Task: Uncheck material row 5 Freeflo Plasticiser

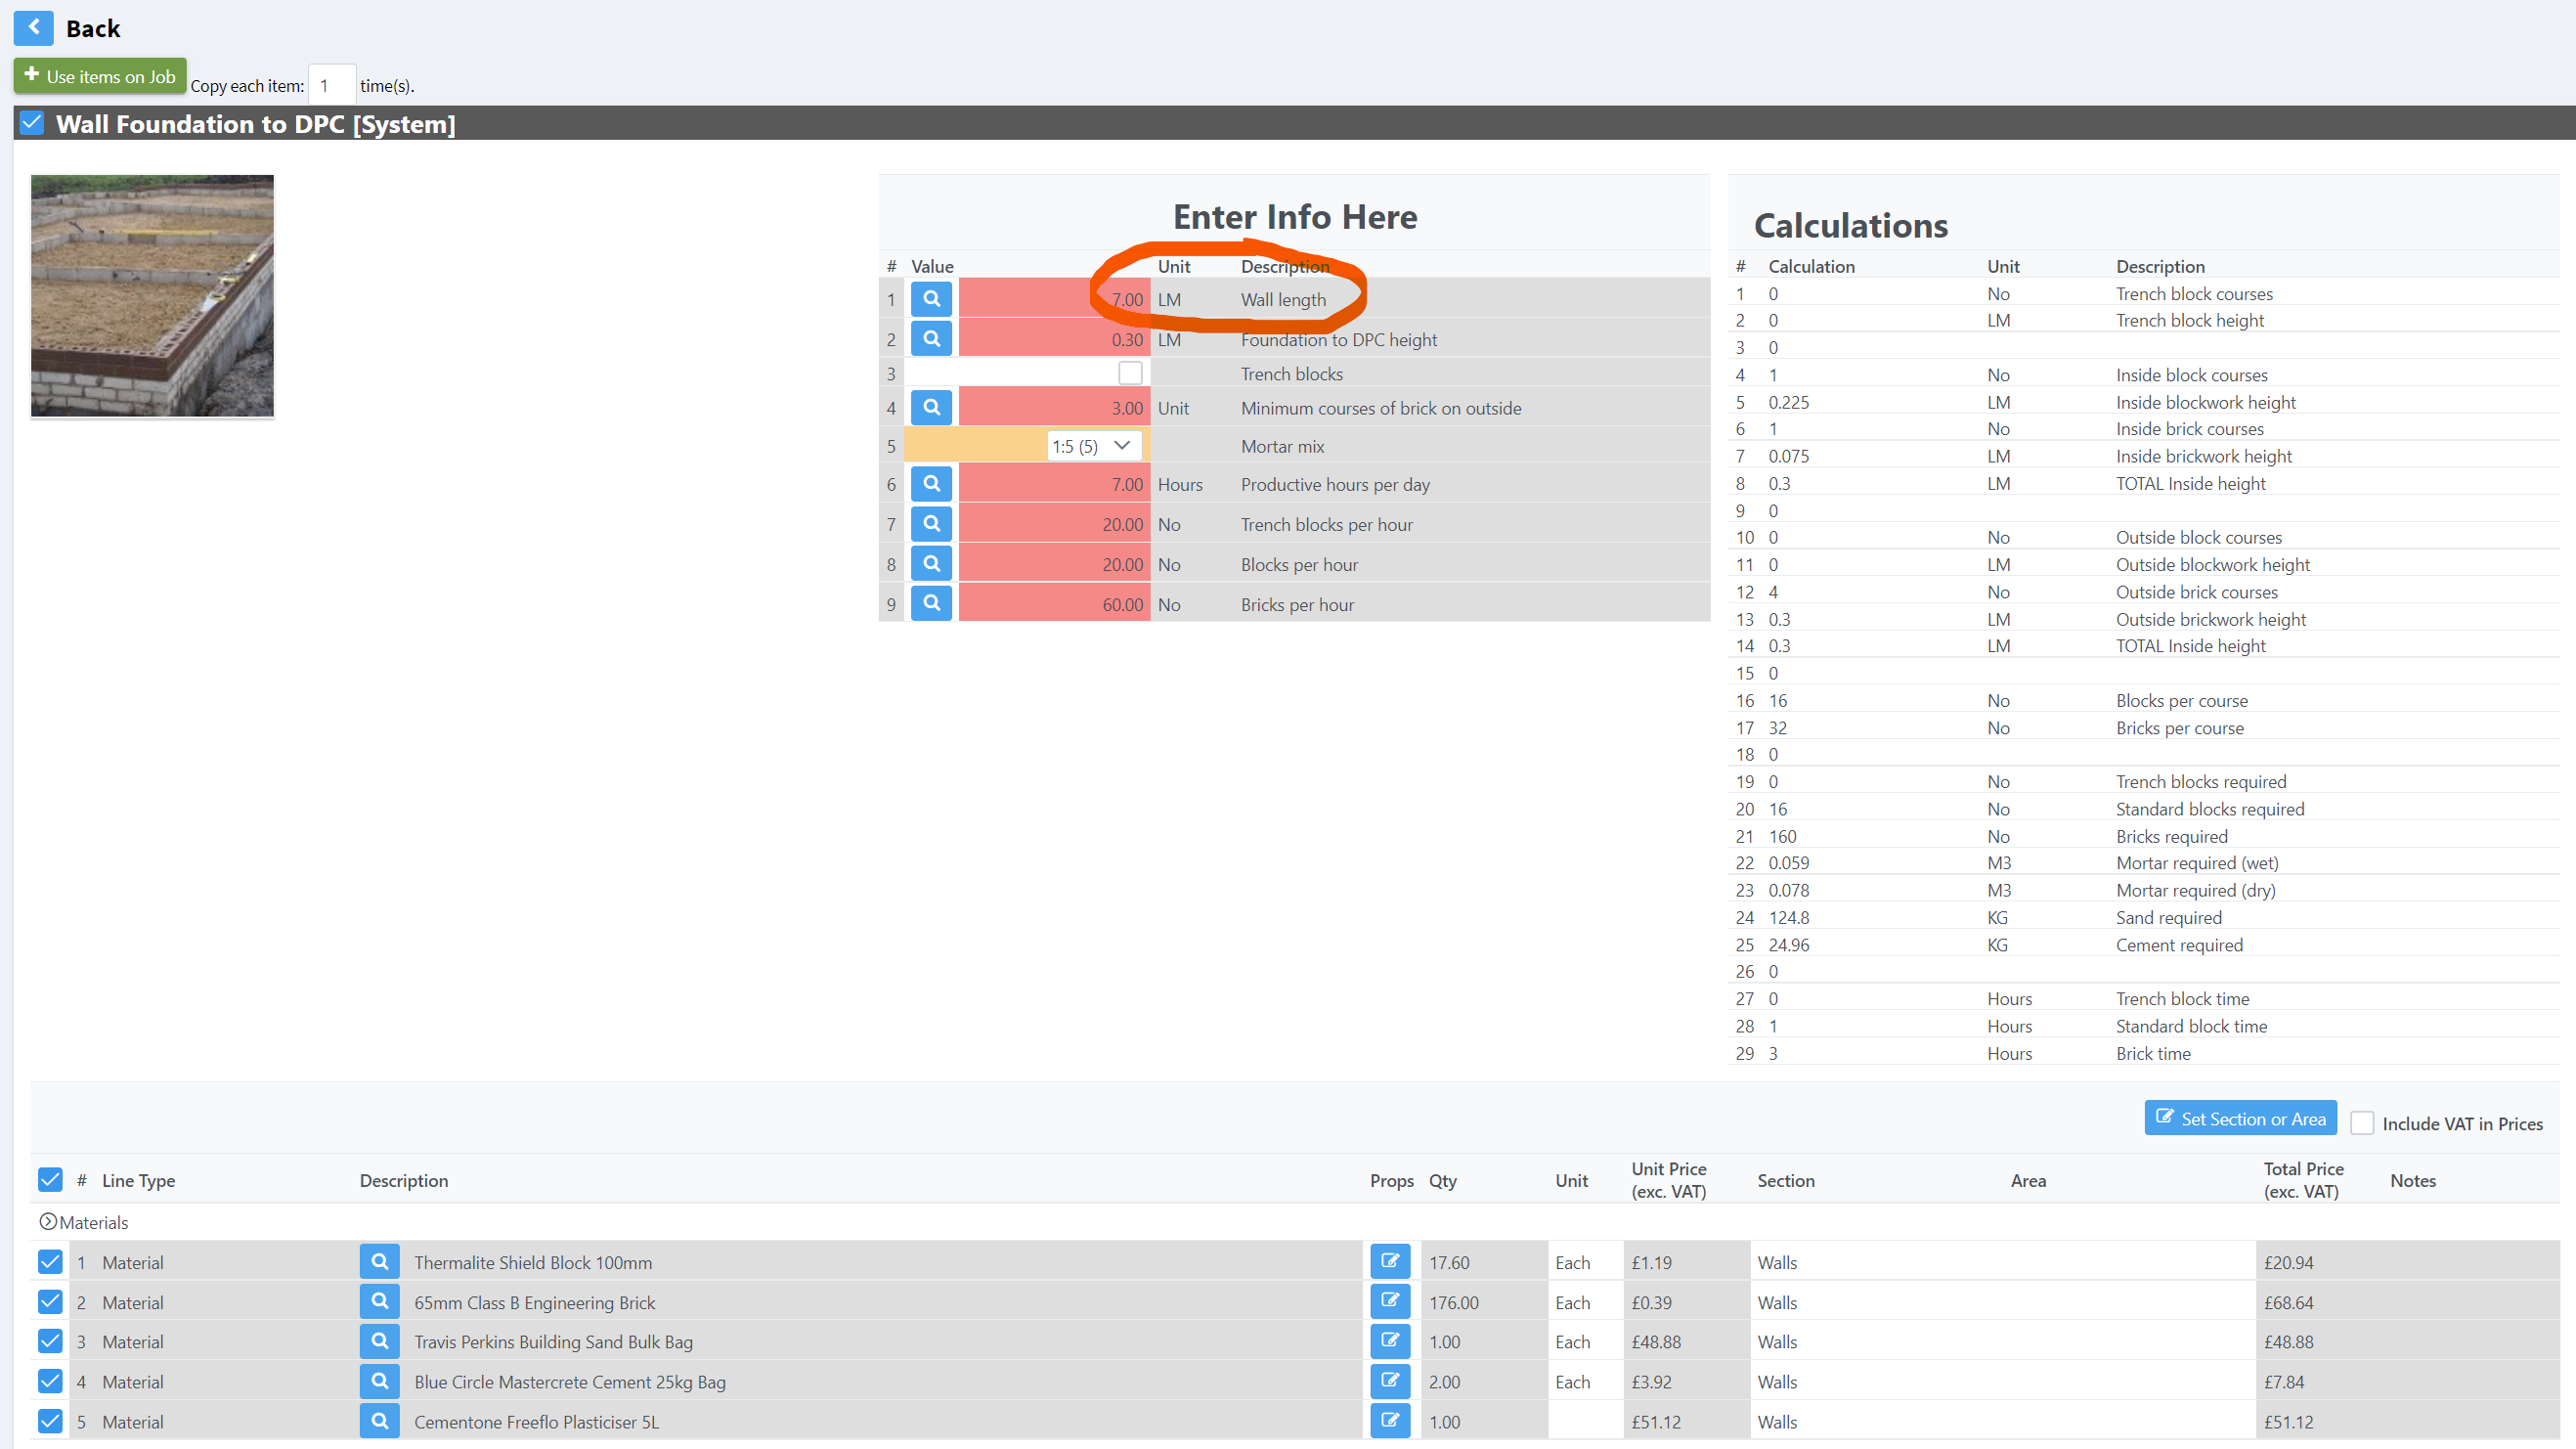Action: [50, 1421]
